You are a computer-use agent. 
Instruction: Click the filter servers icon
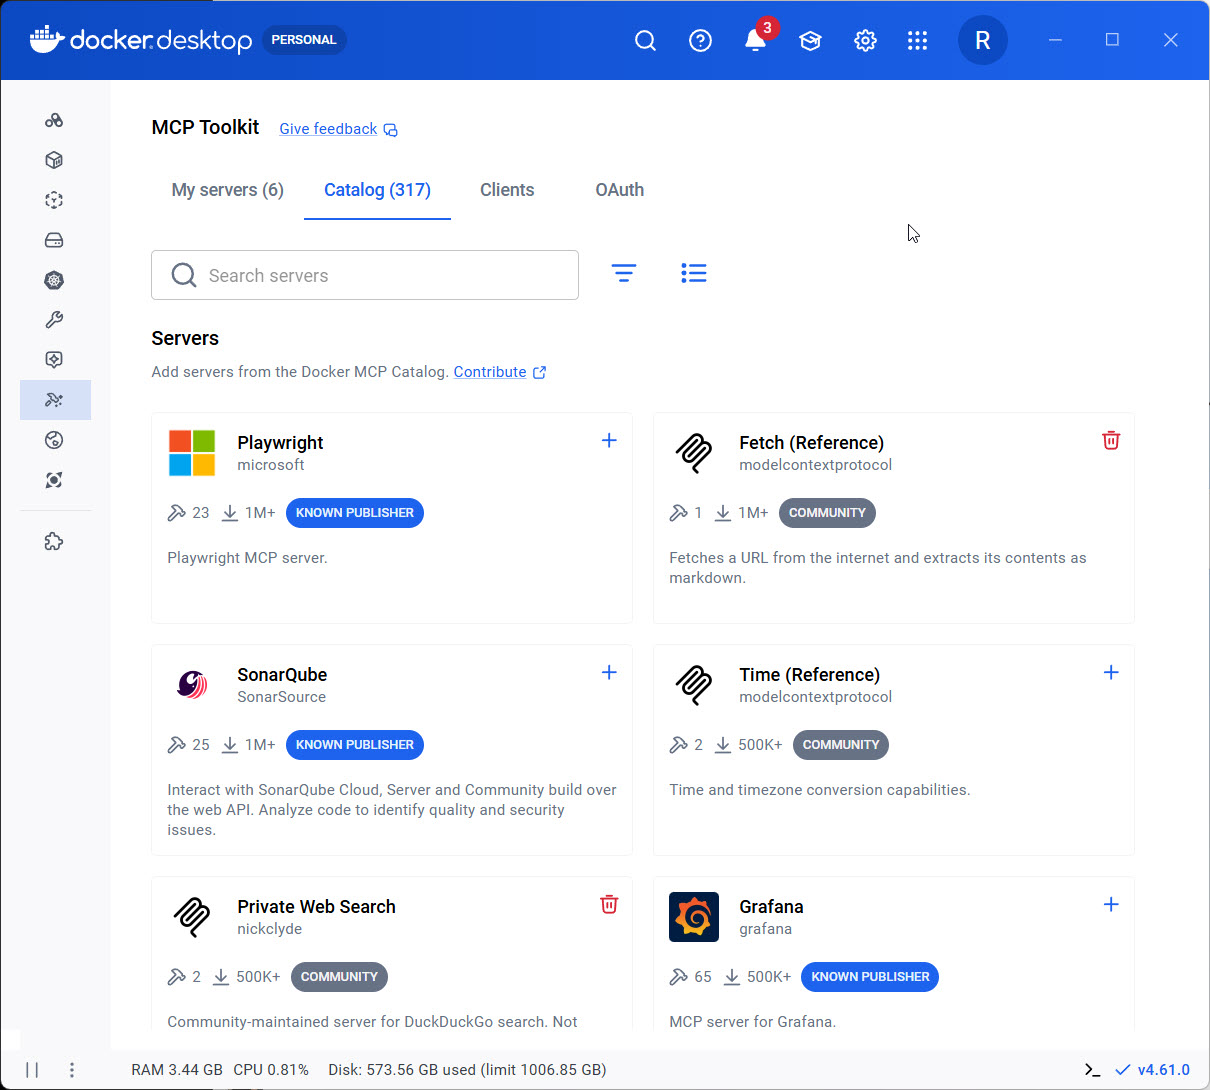(624, 273)
